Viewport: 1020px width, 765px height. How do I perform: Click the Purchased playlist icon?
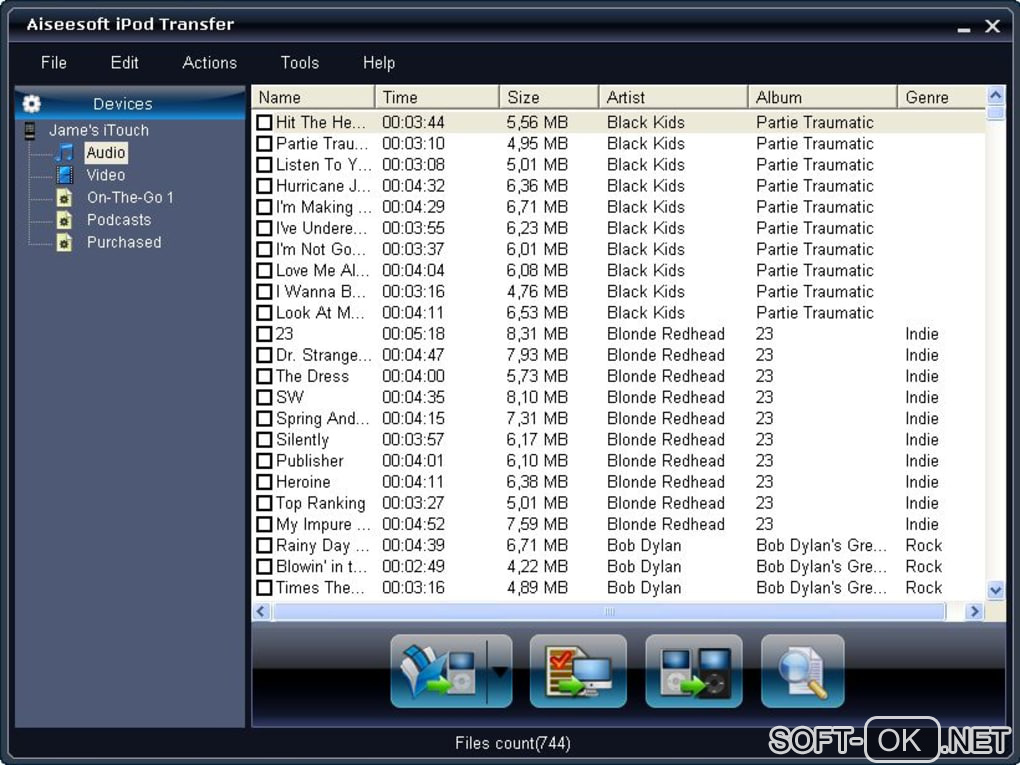(64, 243)
